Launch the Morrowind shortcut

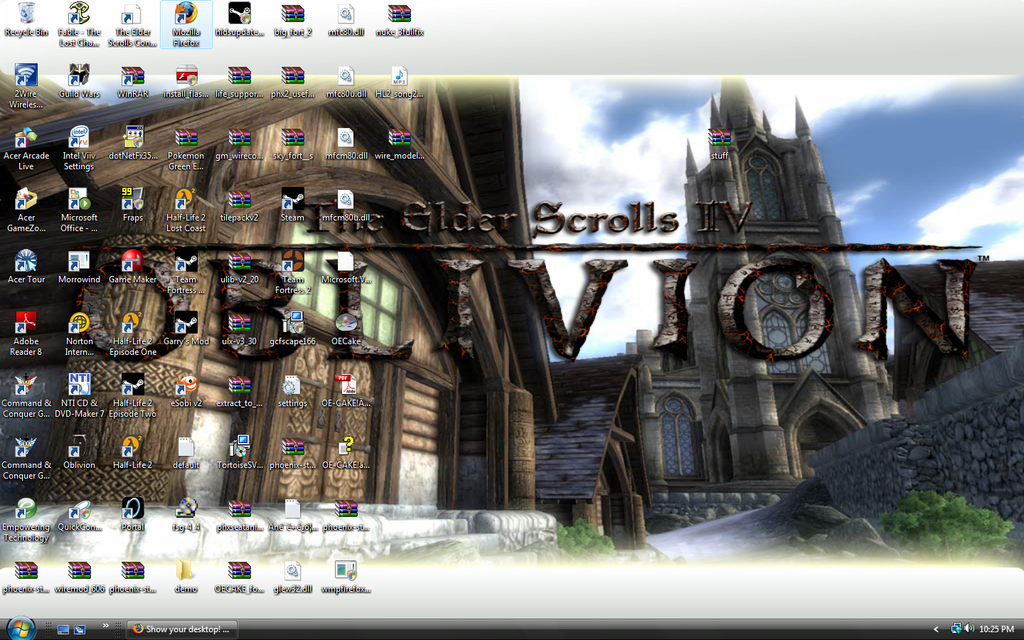click(x=79, y=267)
